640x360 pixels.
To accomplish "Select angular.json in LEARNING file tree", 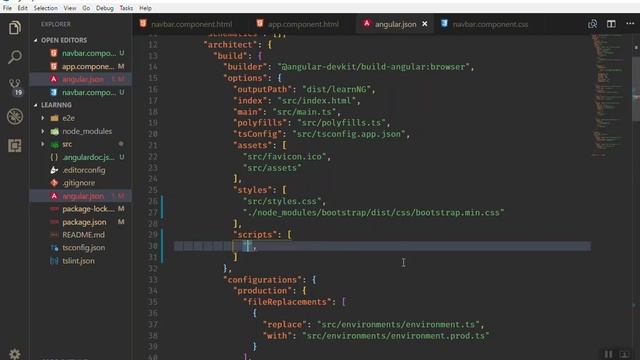I will pyautogui.click(x=81, y=196).
